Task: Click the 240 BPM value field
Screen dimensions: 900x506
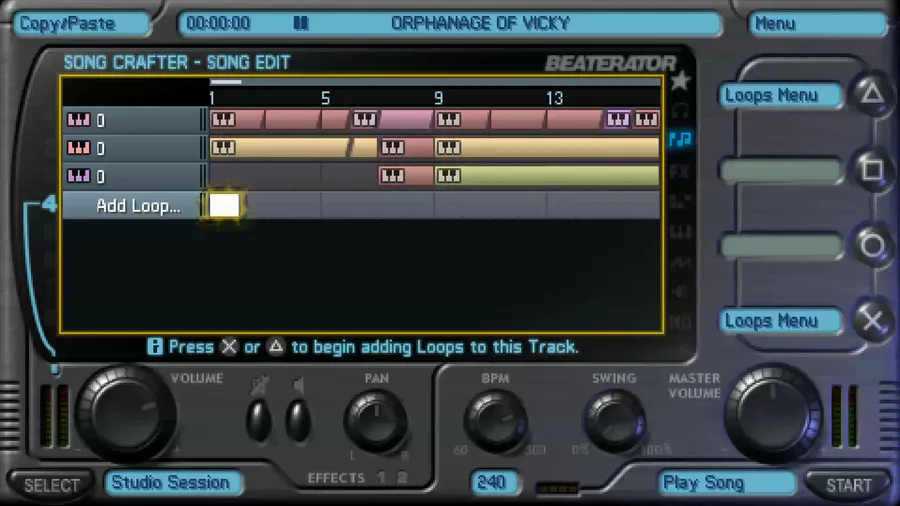Action: [494, 482]
